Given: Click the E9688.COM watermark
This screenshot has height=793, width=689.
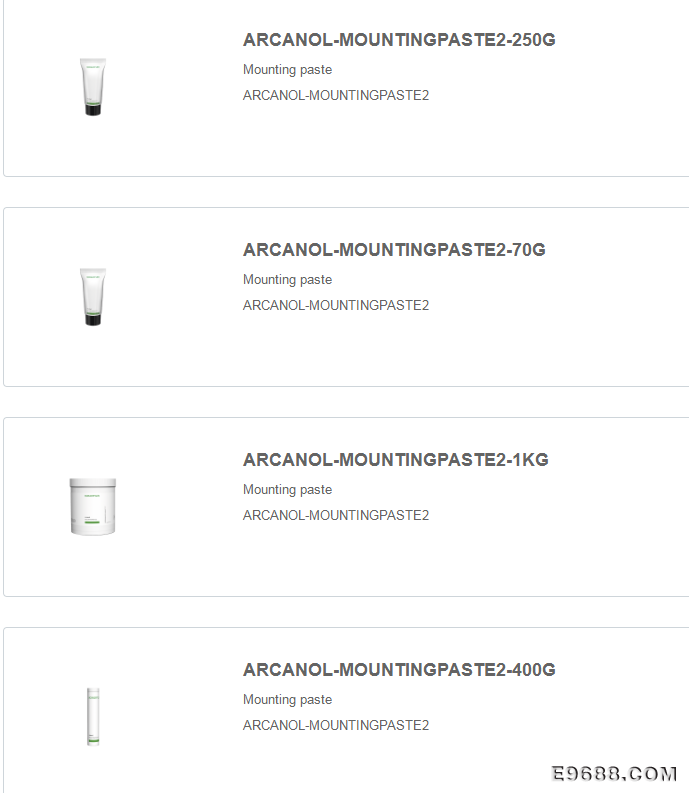Looking at the screenshot, I should [614, 773].
